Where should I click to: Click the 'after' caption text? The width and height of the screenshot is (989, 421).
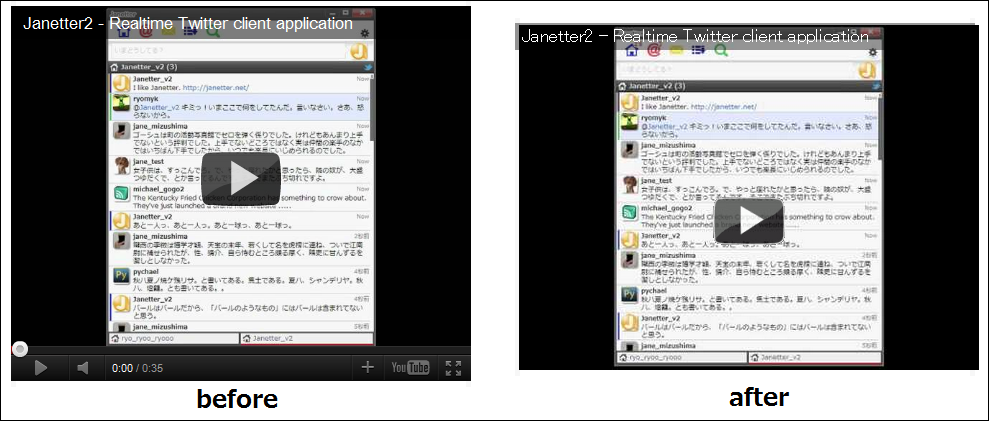pos(759,397)
